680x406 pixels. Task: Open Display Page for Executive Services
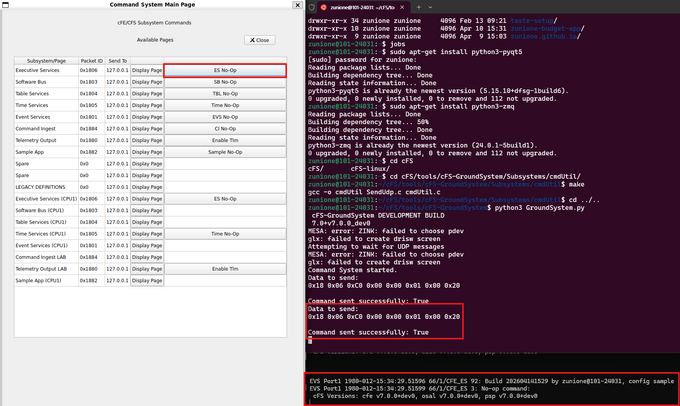point(147,70)
